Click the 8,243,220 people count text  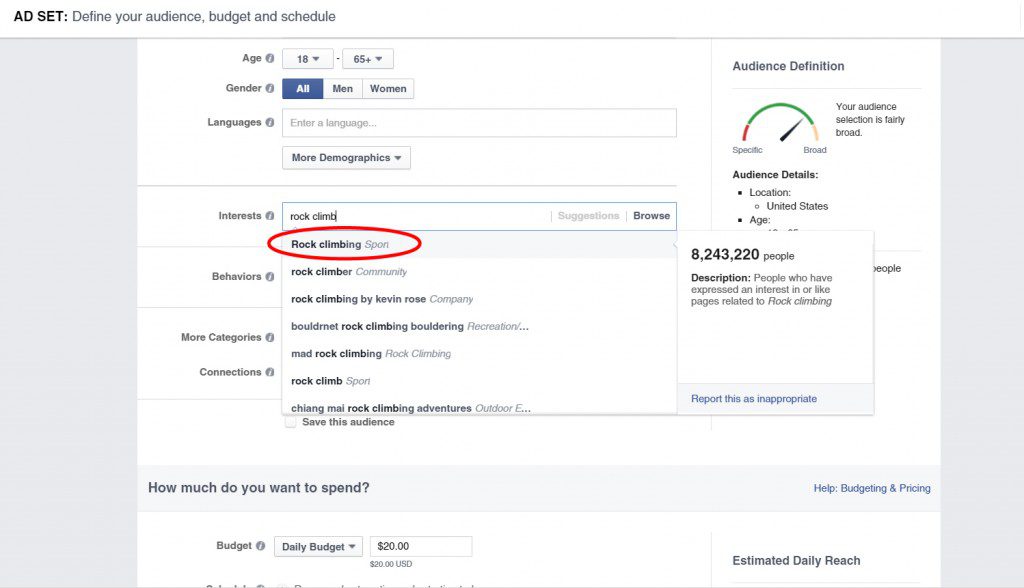coord(743,255)
